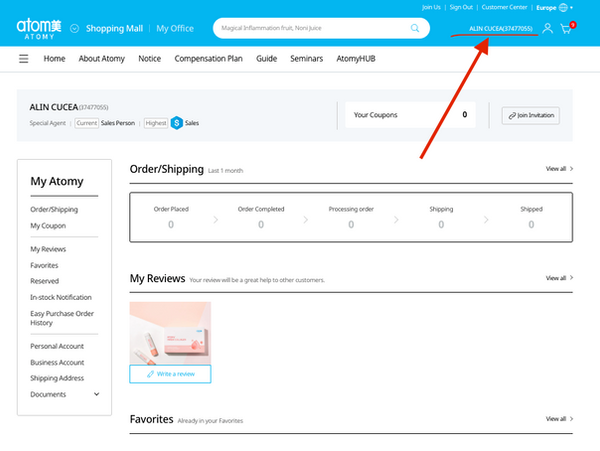Click the Processing order count
600x451 pixels.
point(351,225)
